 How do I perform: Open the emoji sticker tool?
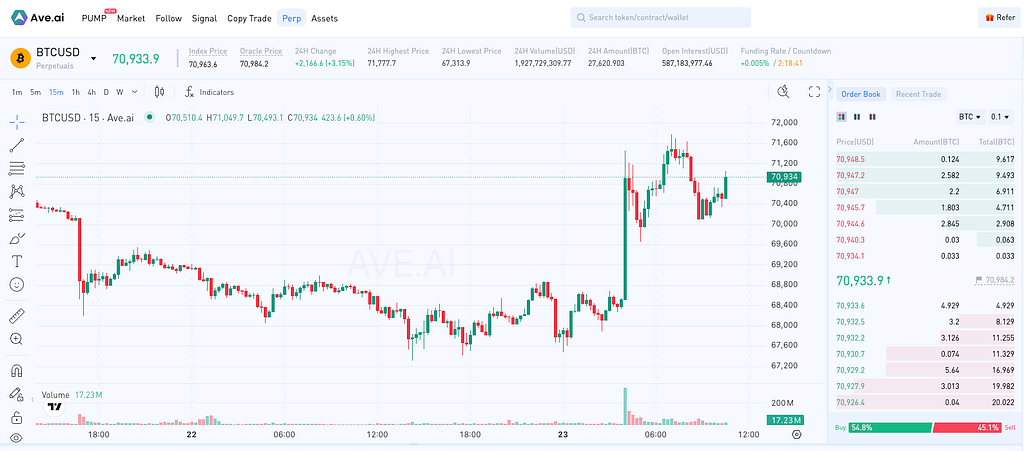17,285
